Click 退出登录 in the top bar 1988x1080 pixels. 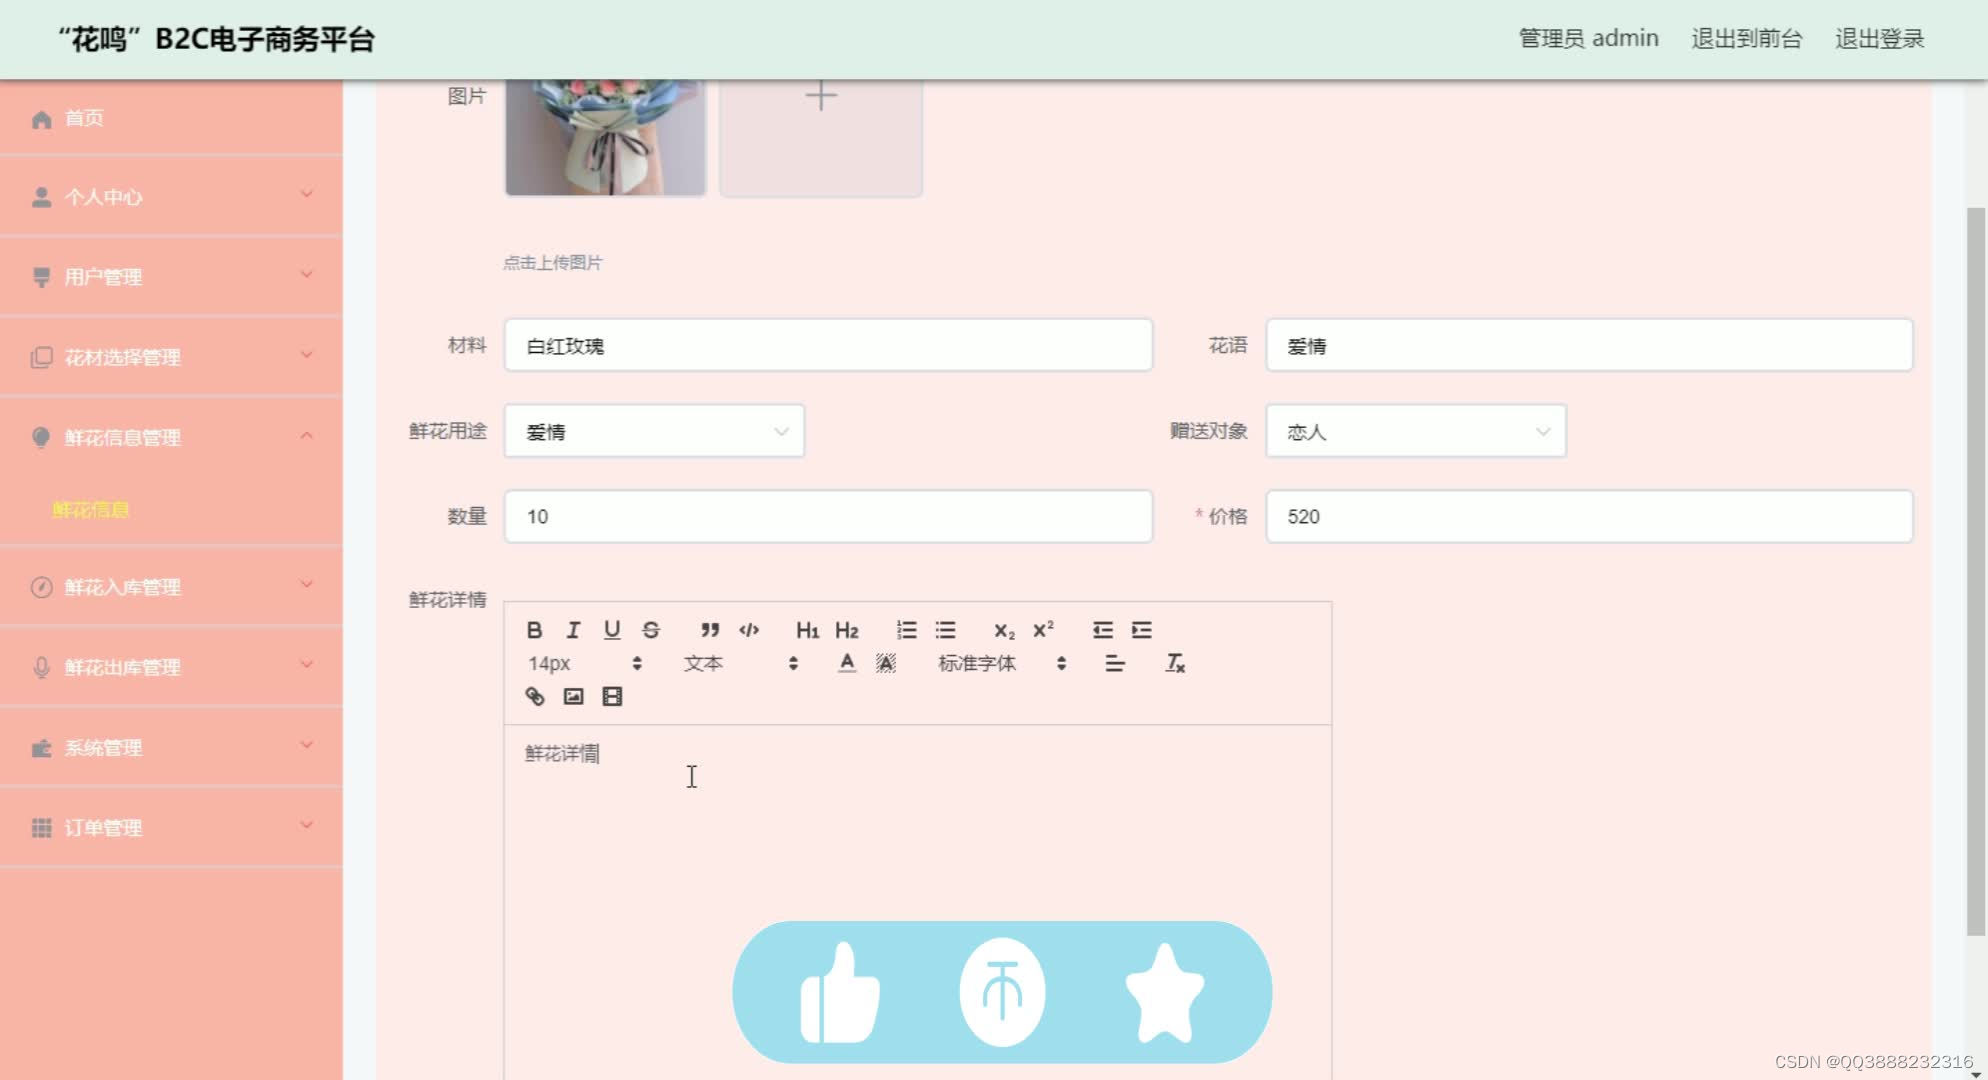(1878, 38)
